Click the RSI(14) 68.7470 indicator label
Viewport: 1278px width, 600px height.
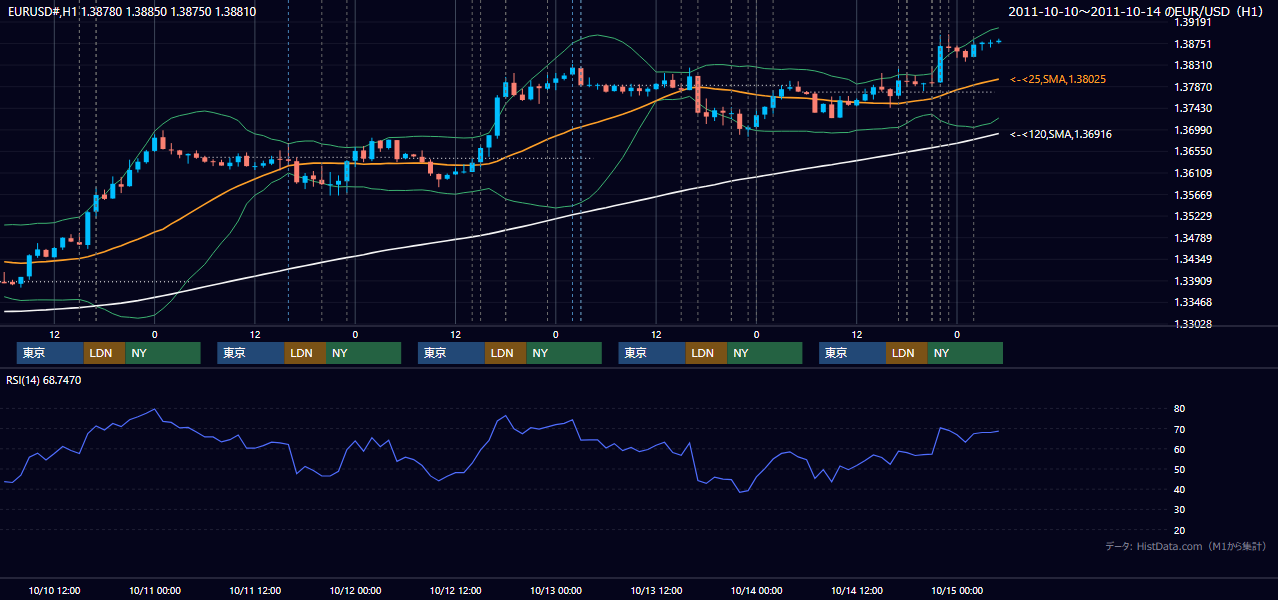pyautogui.click(x=44, y=381)
